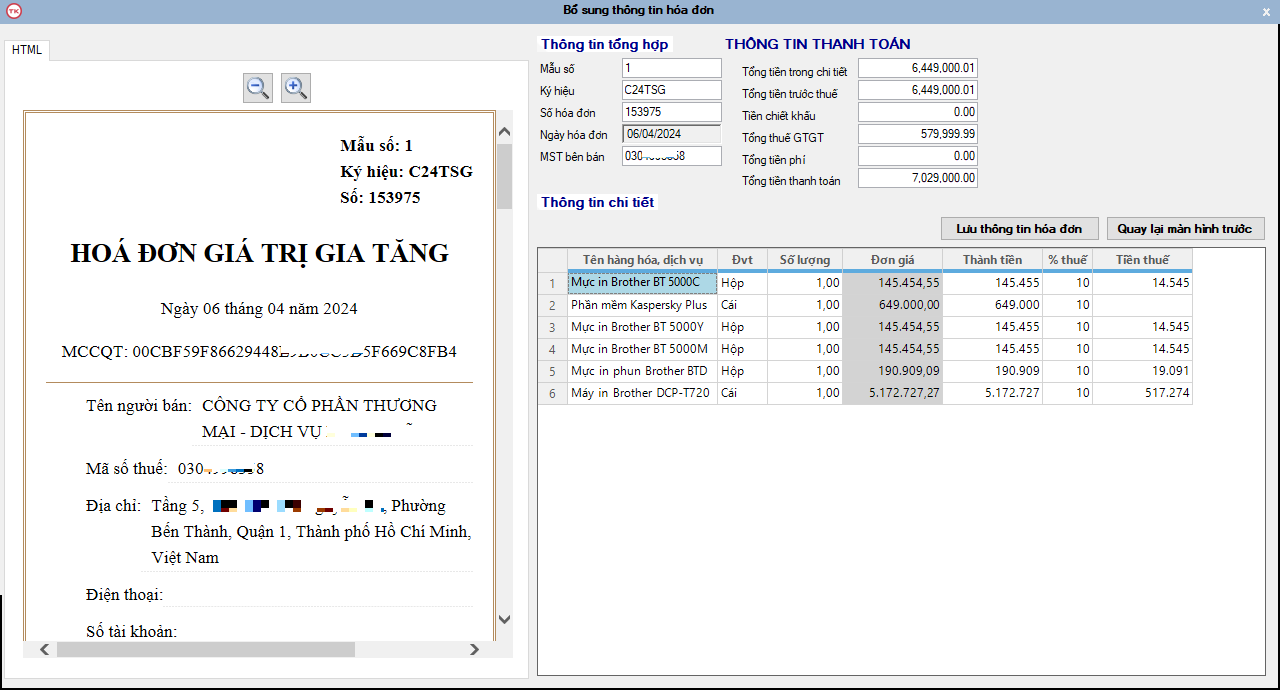Click the zoom in magnifier icon
Screen dimensions: 1280x690
[295, 88]
